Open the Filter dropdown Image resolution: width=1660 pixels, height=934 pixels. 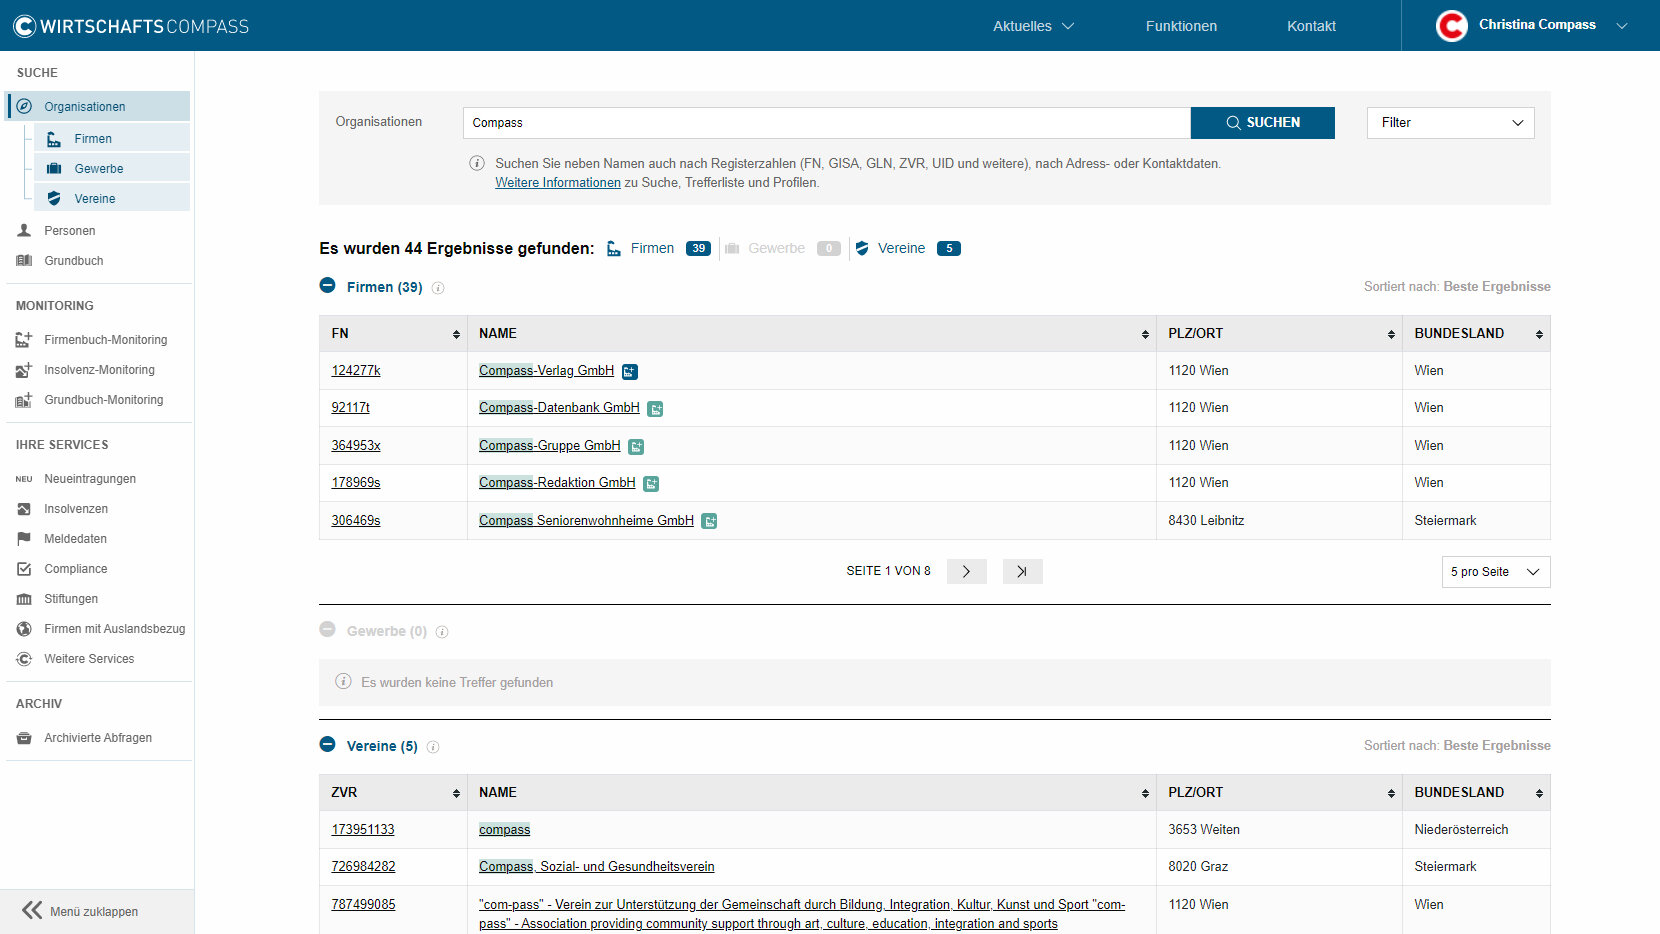tap(1450, 123)
